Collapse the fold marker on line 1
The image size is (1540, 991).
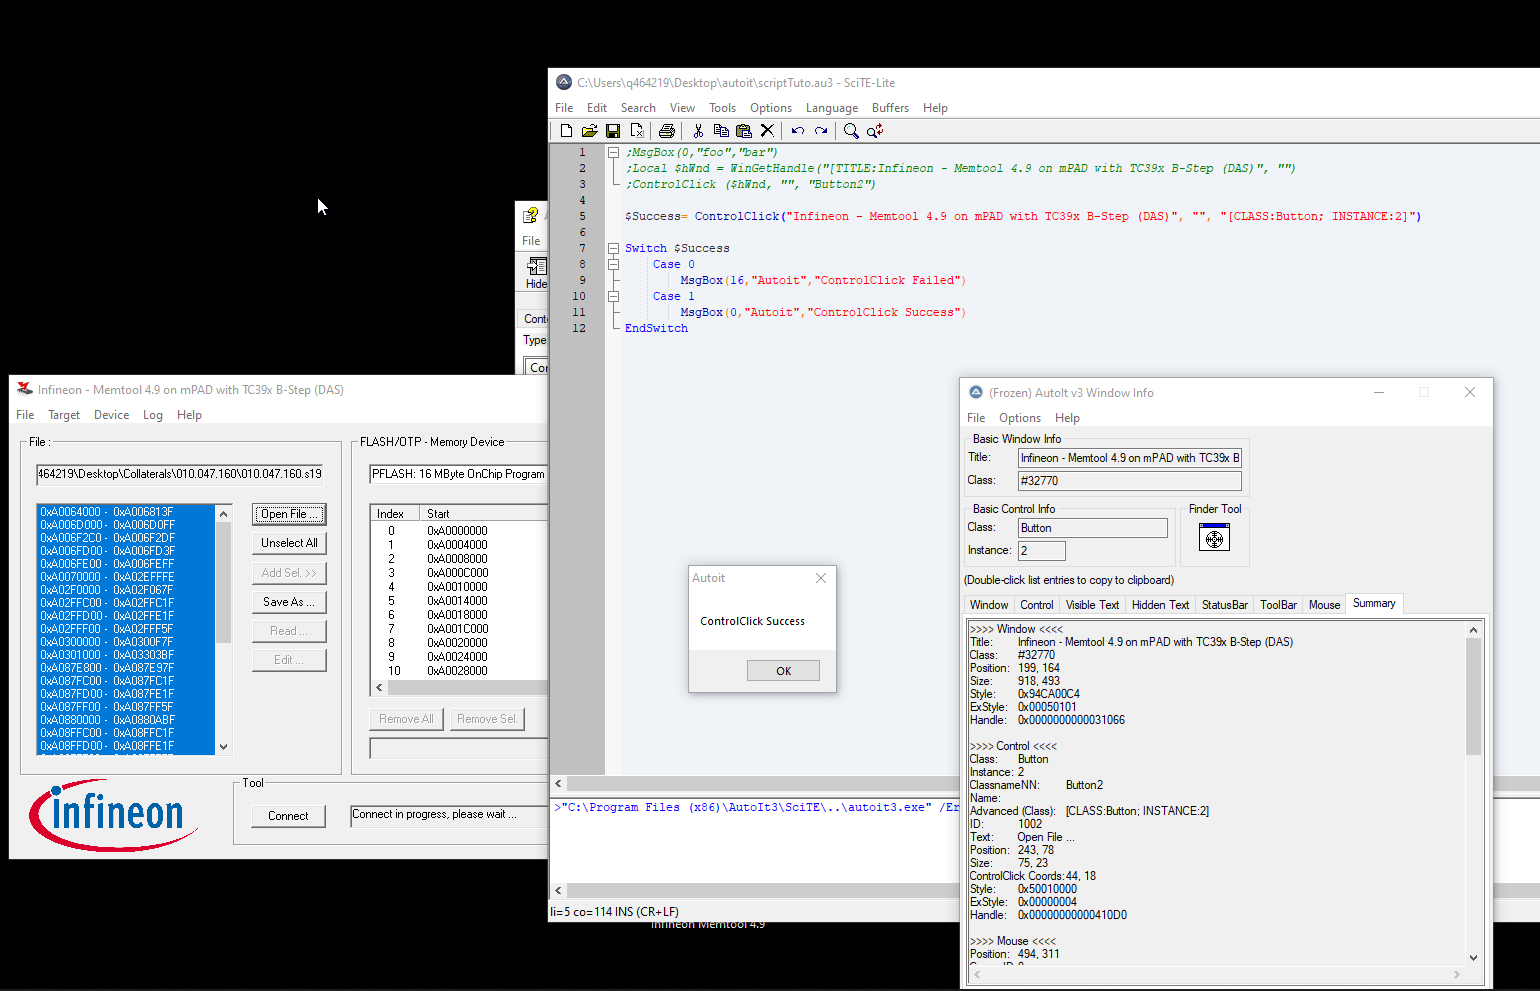pyautogui.click(x=613, y=152)
